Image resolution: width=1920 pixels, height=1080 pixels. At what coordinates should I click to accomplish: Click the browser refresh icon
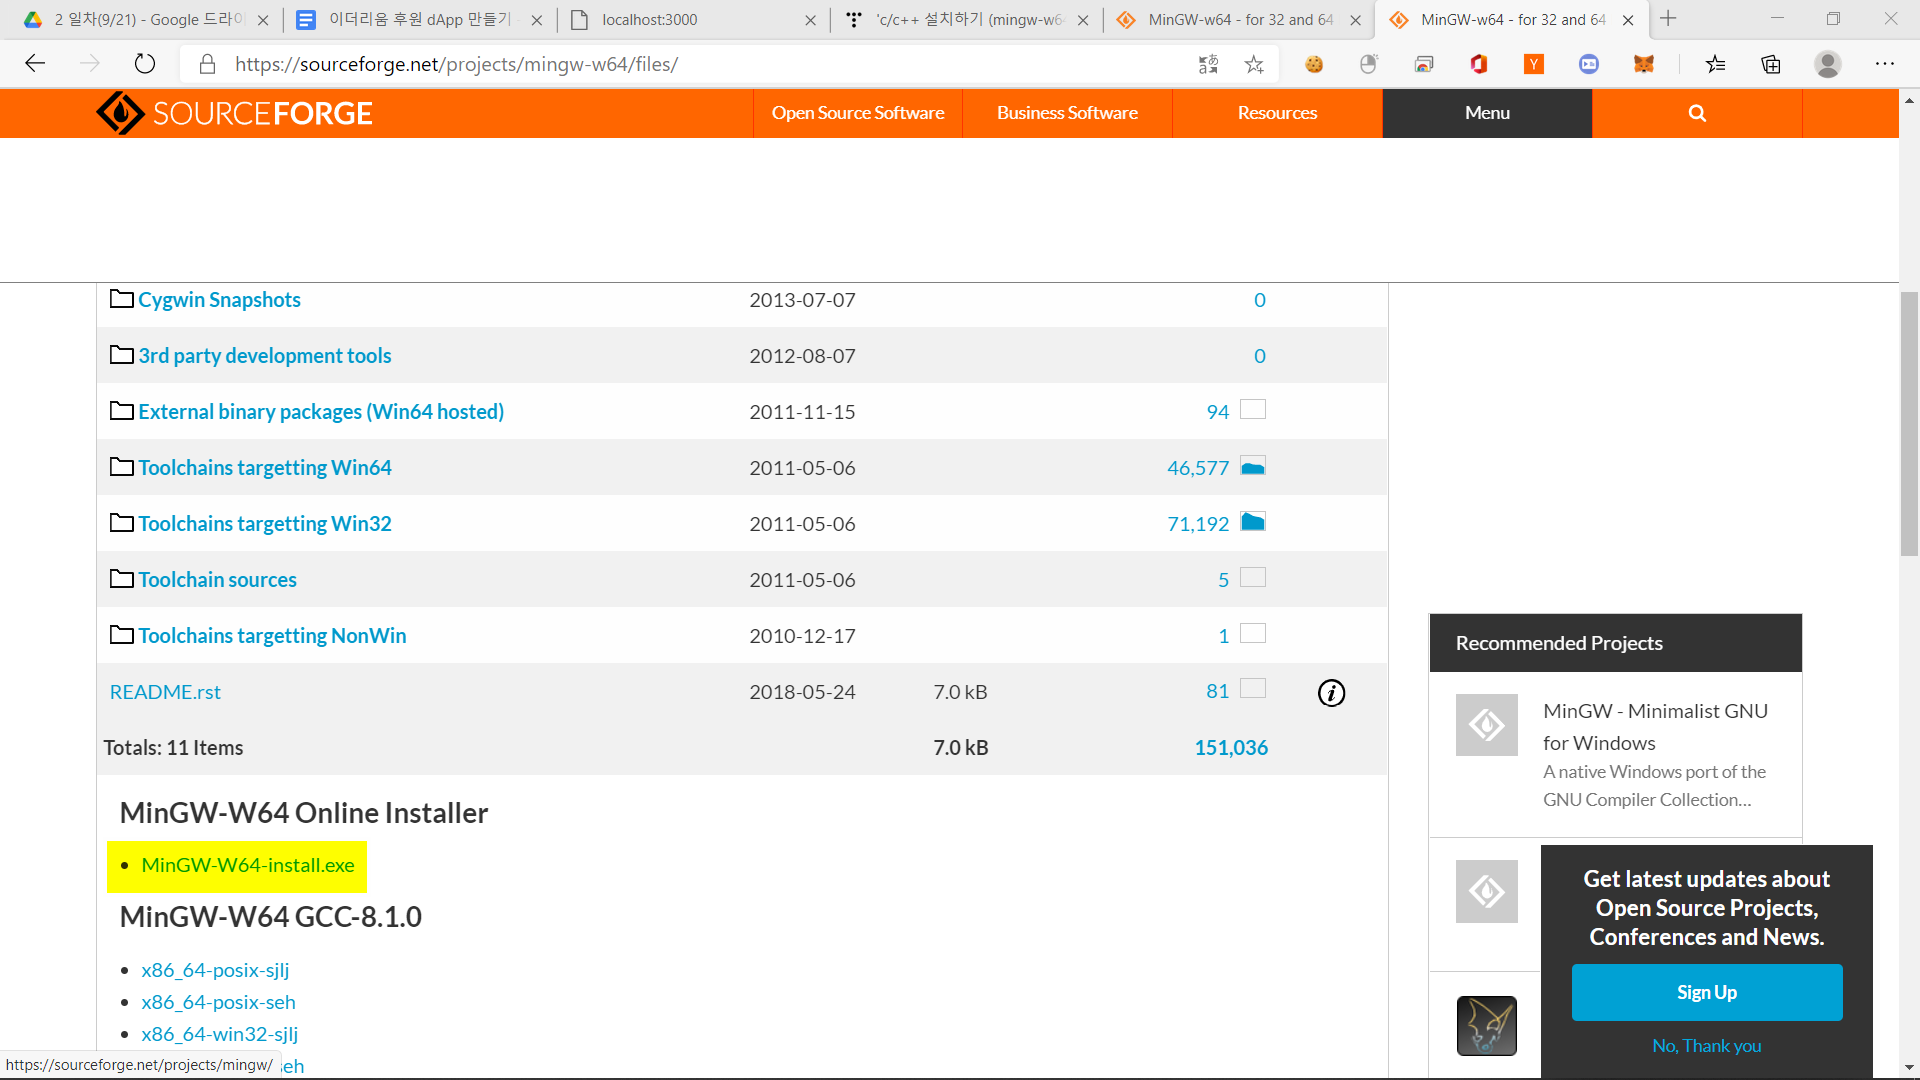[145, 64]
